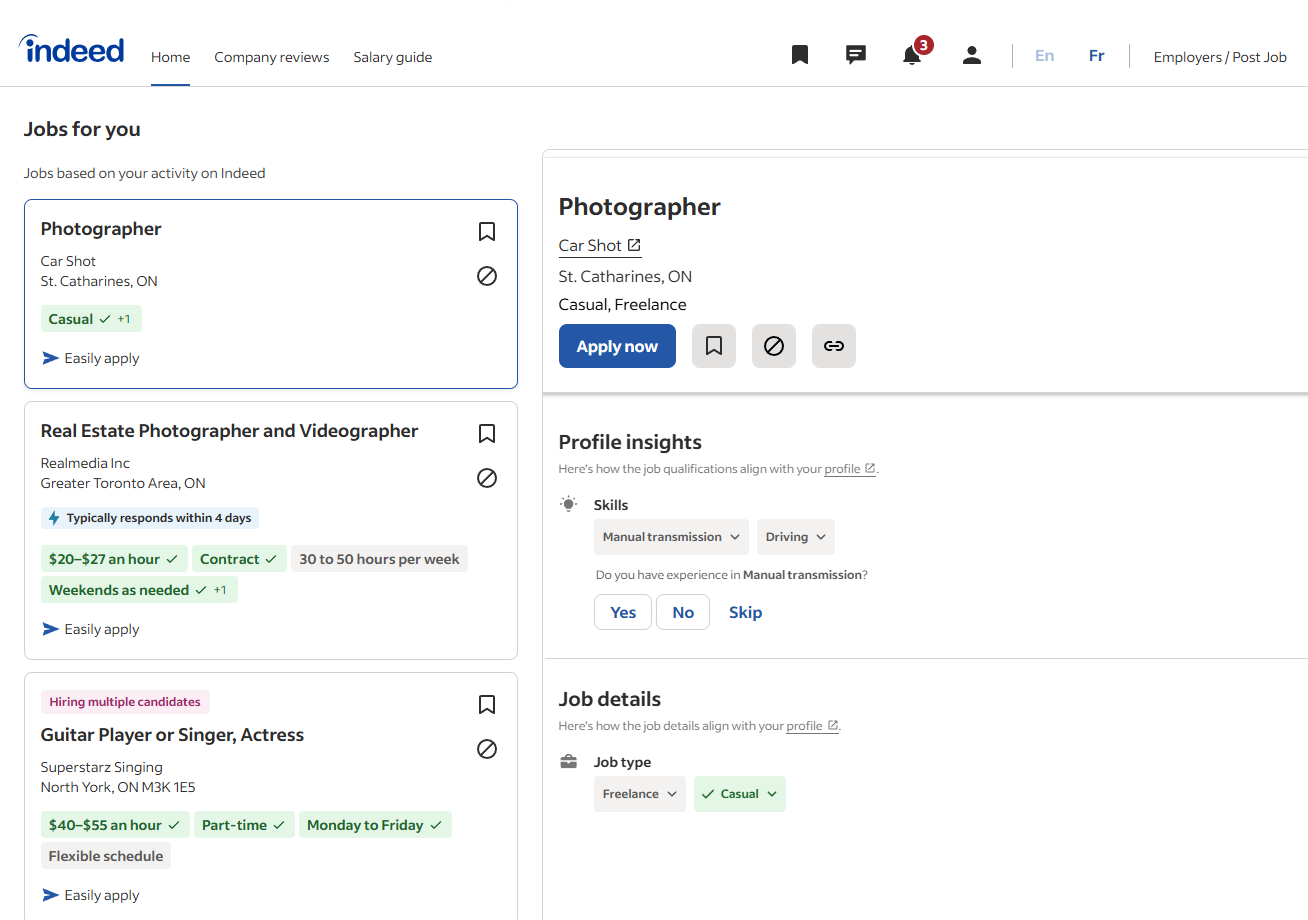The height and width of the screenshot is (920, 1308).
Task: Click Indeed logo to go home
Action: pos(72,50)
